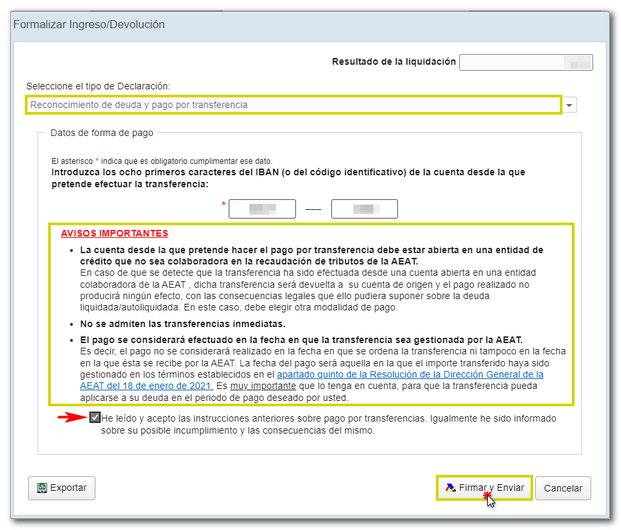Open the declaration type dropdown arrow
Screen dimensions: 621x530
pos(570,105)
